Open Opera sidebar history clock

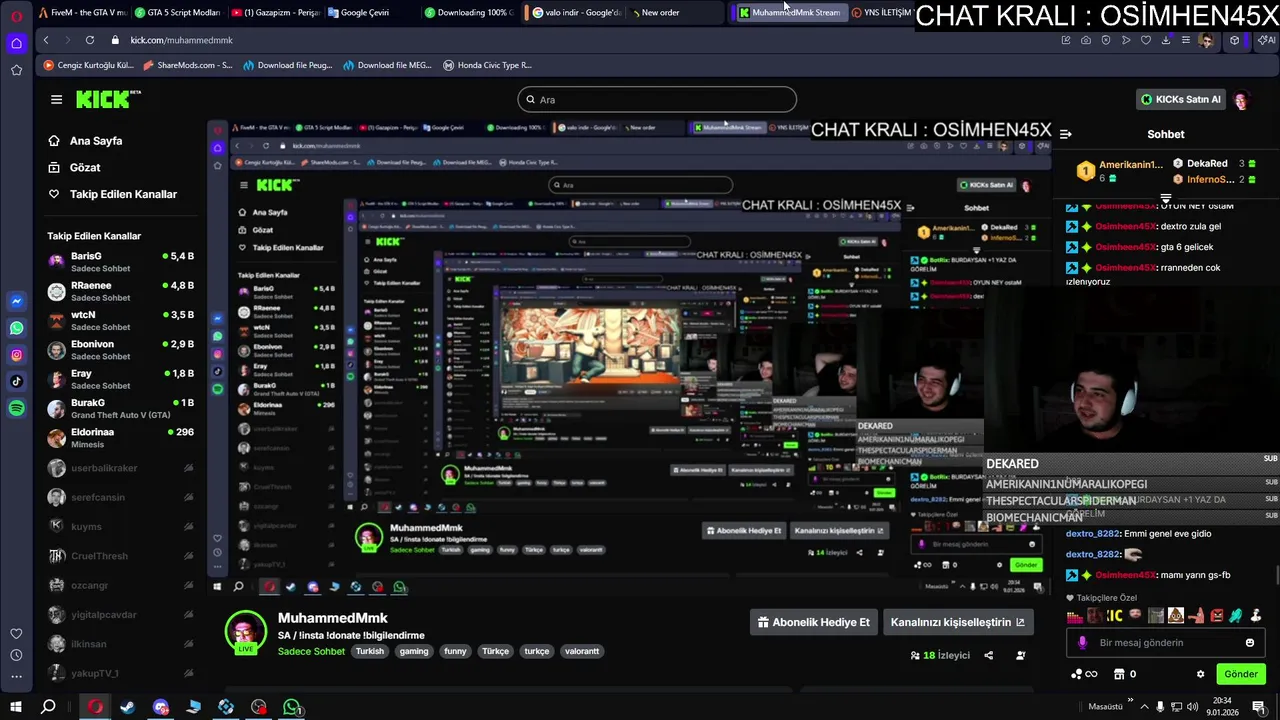click(16, 655)
